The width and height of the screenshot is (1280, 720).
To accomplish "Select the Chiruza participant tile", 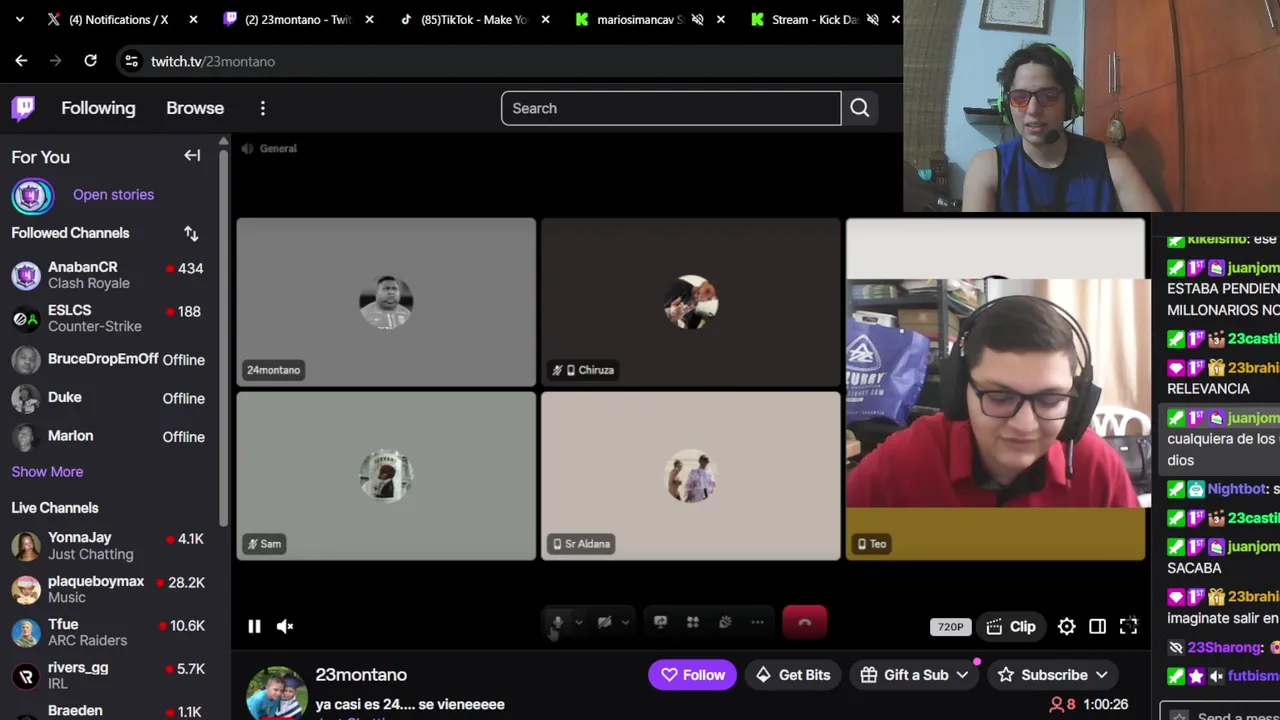I will point(691,302).
